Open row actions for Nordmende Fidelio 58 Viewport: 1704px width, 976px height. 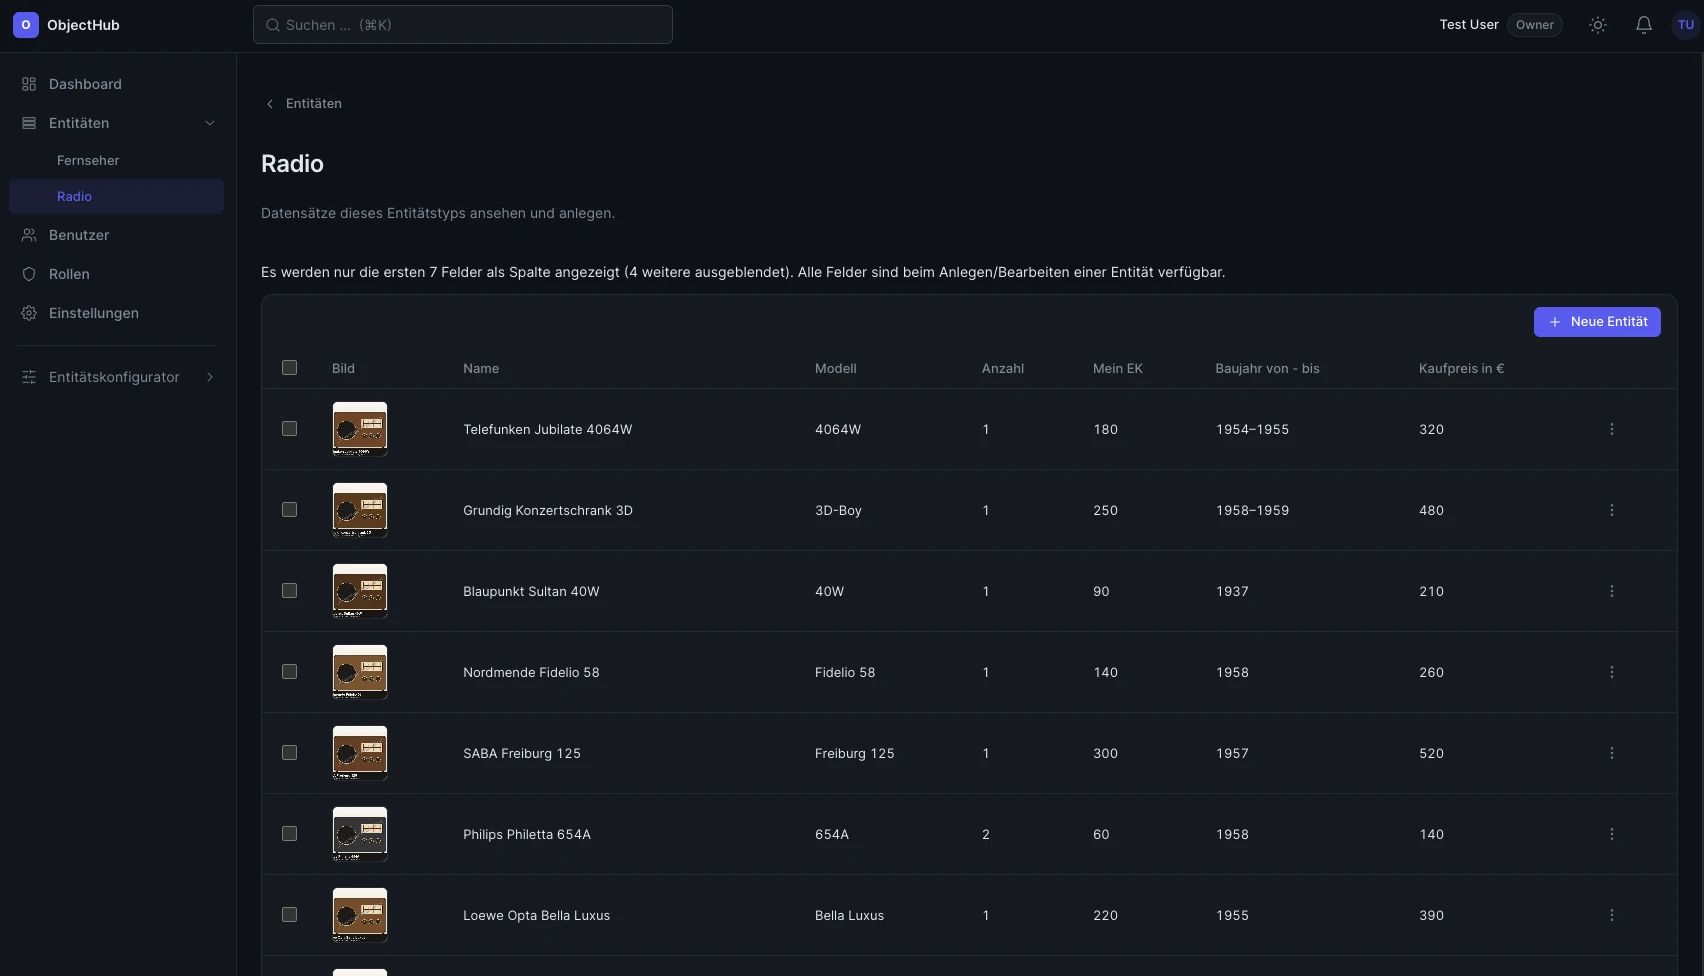point(1612,672)
